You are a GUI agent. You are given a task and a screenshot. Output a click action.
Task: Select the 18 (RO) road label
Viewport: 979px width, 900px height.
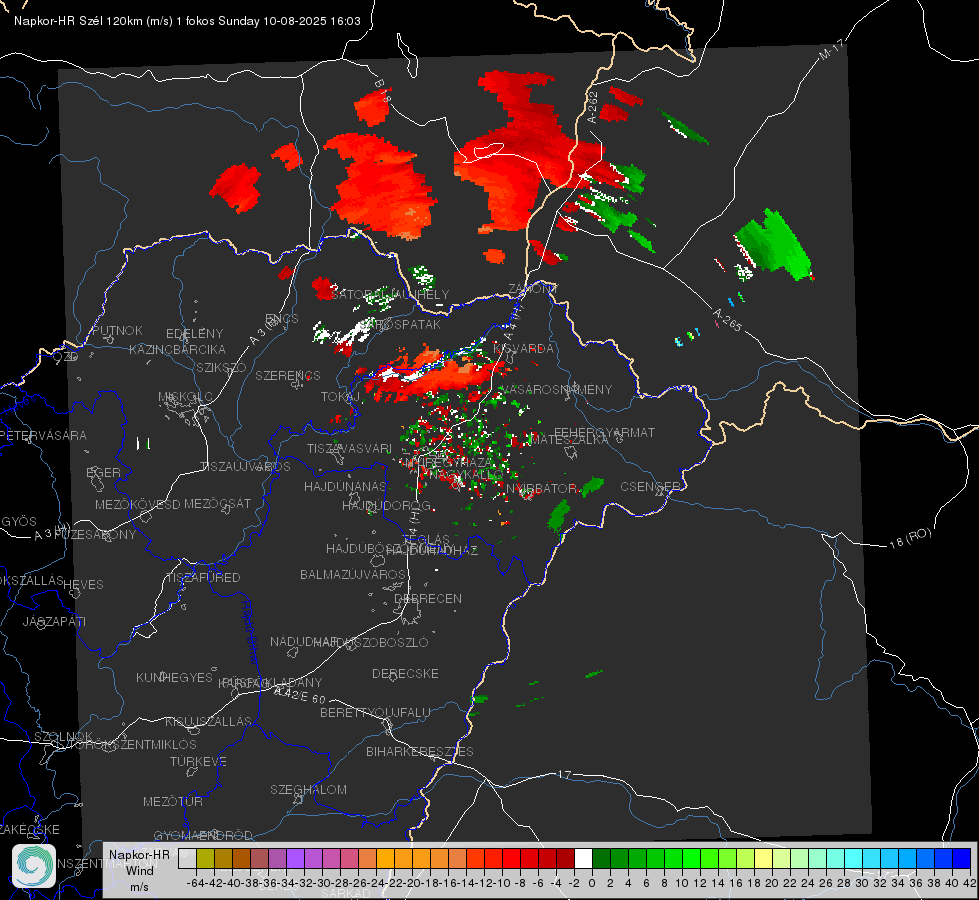click(x=911, y=538)
